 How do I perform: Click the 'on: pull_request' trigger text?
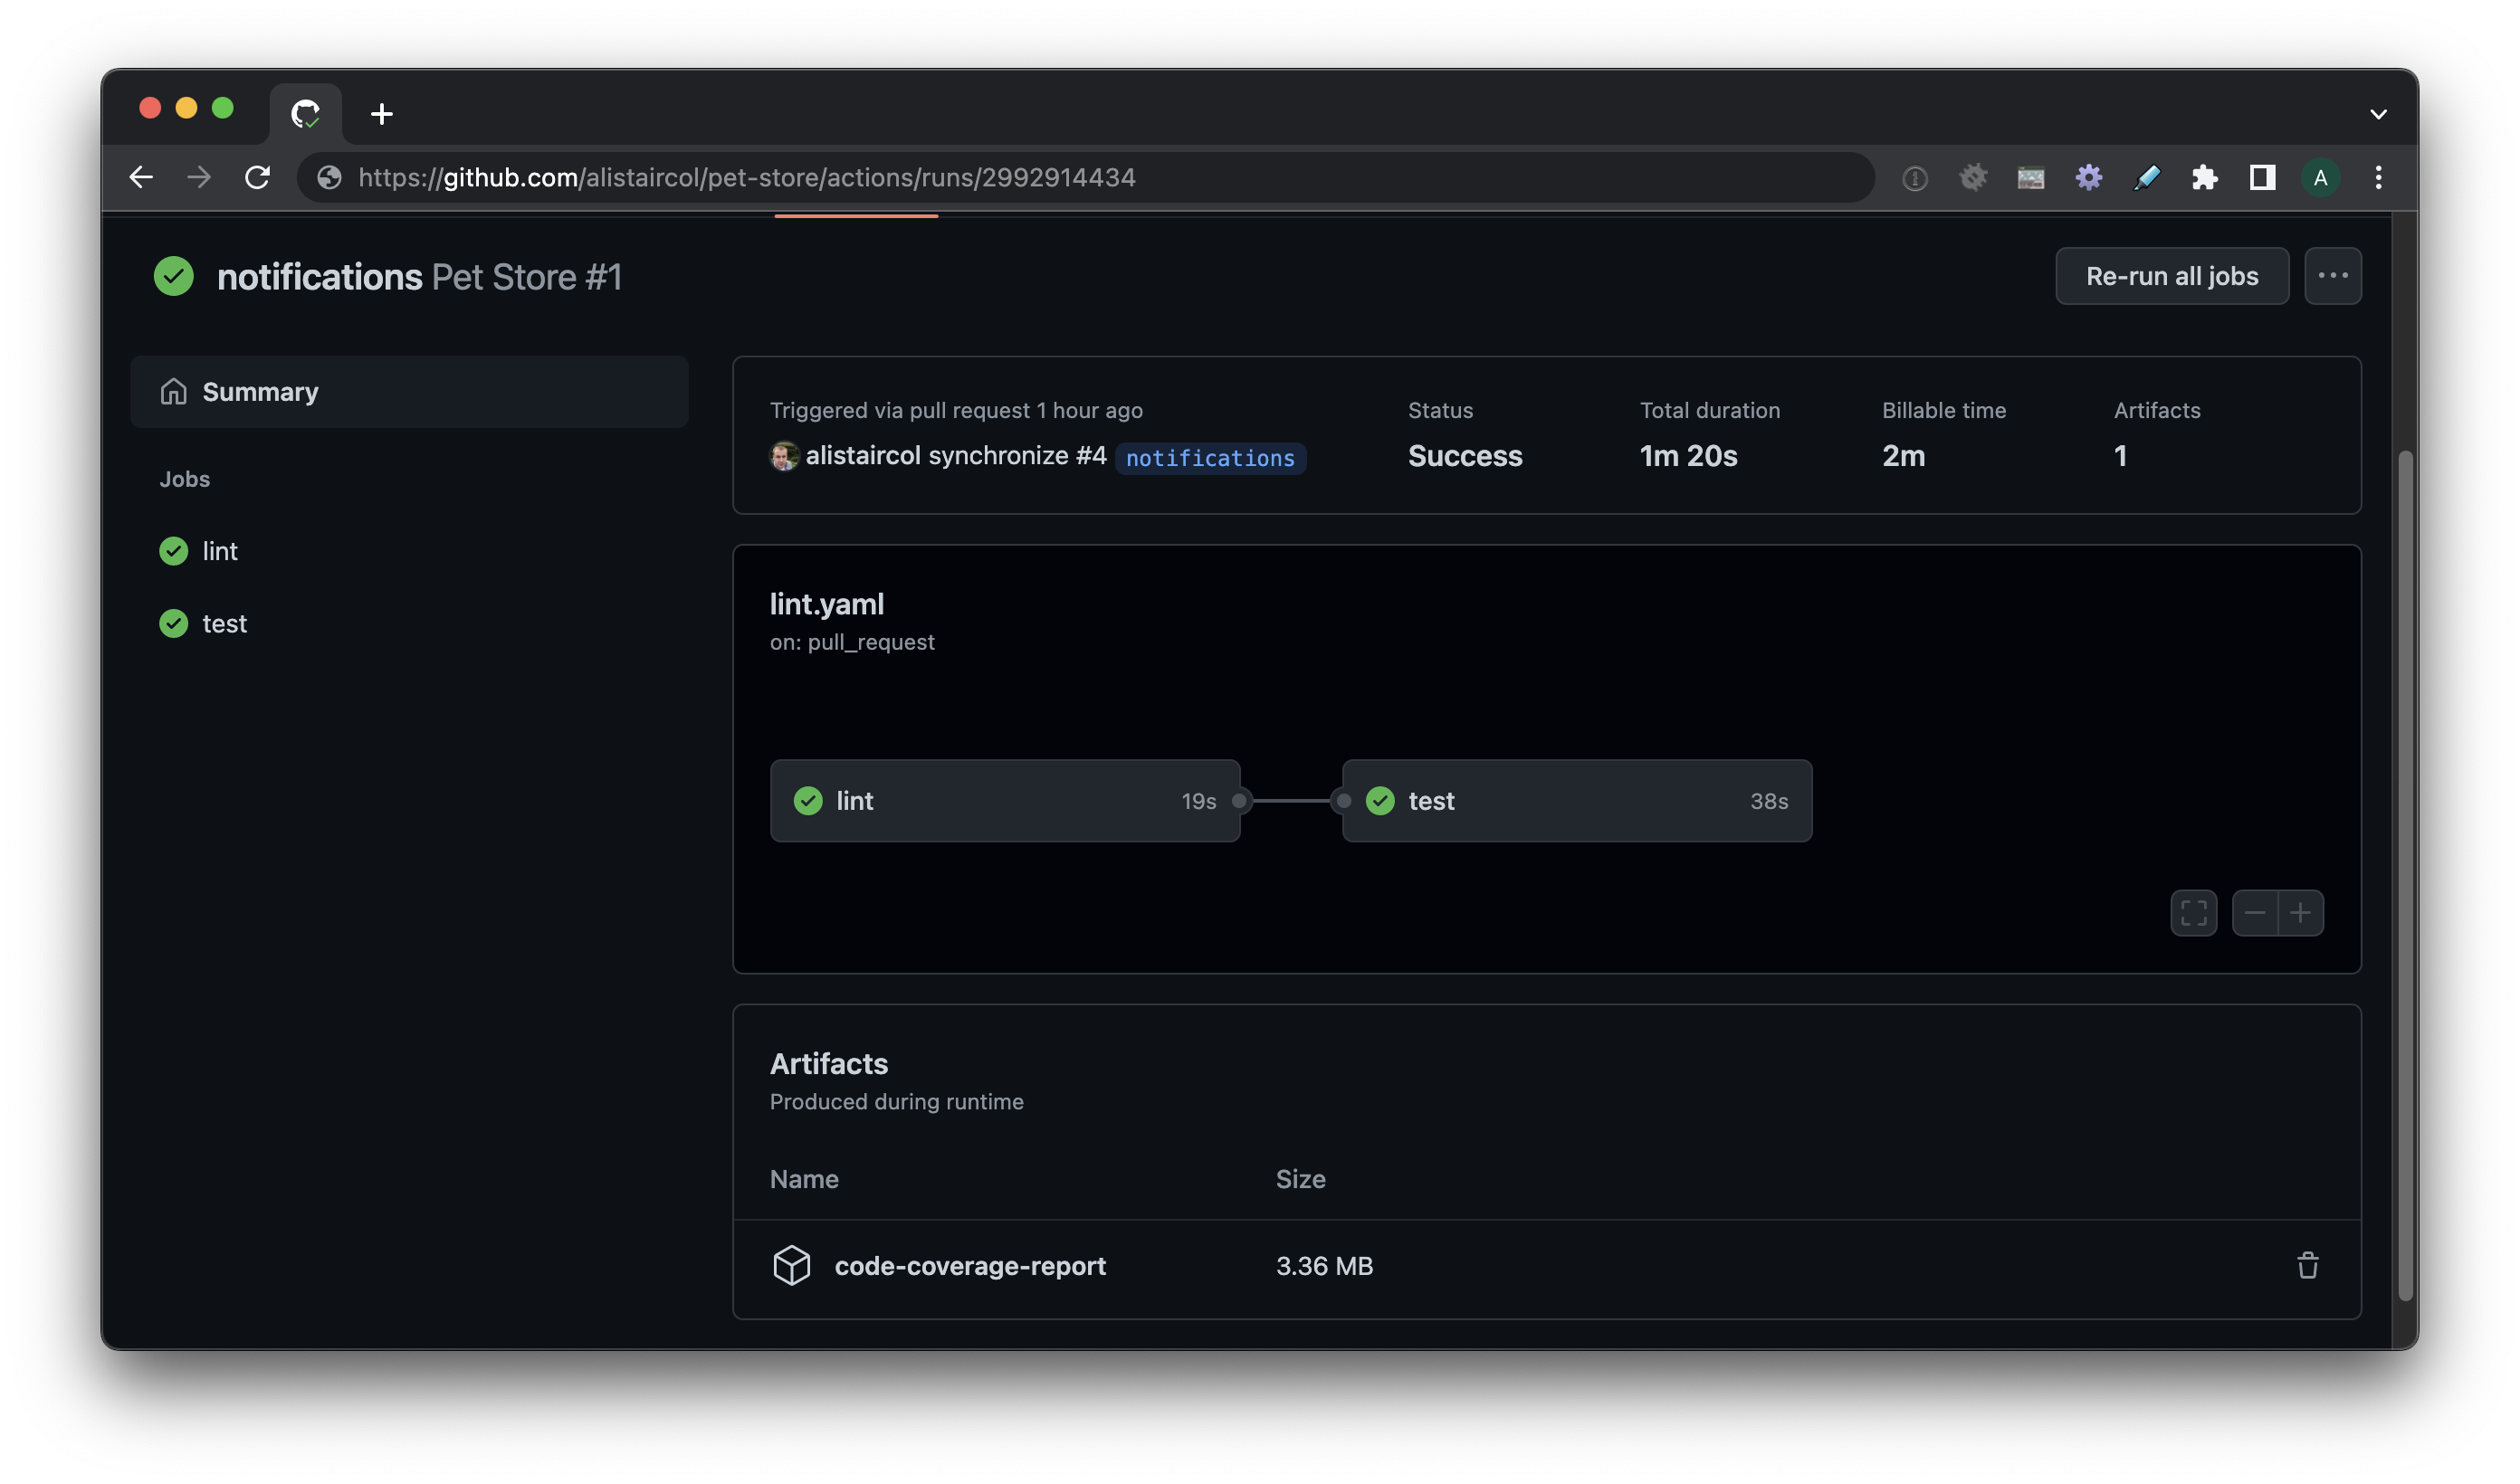[852, 642]
